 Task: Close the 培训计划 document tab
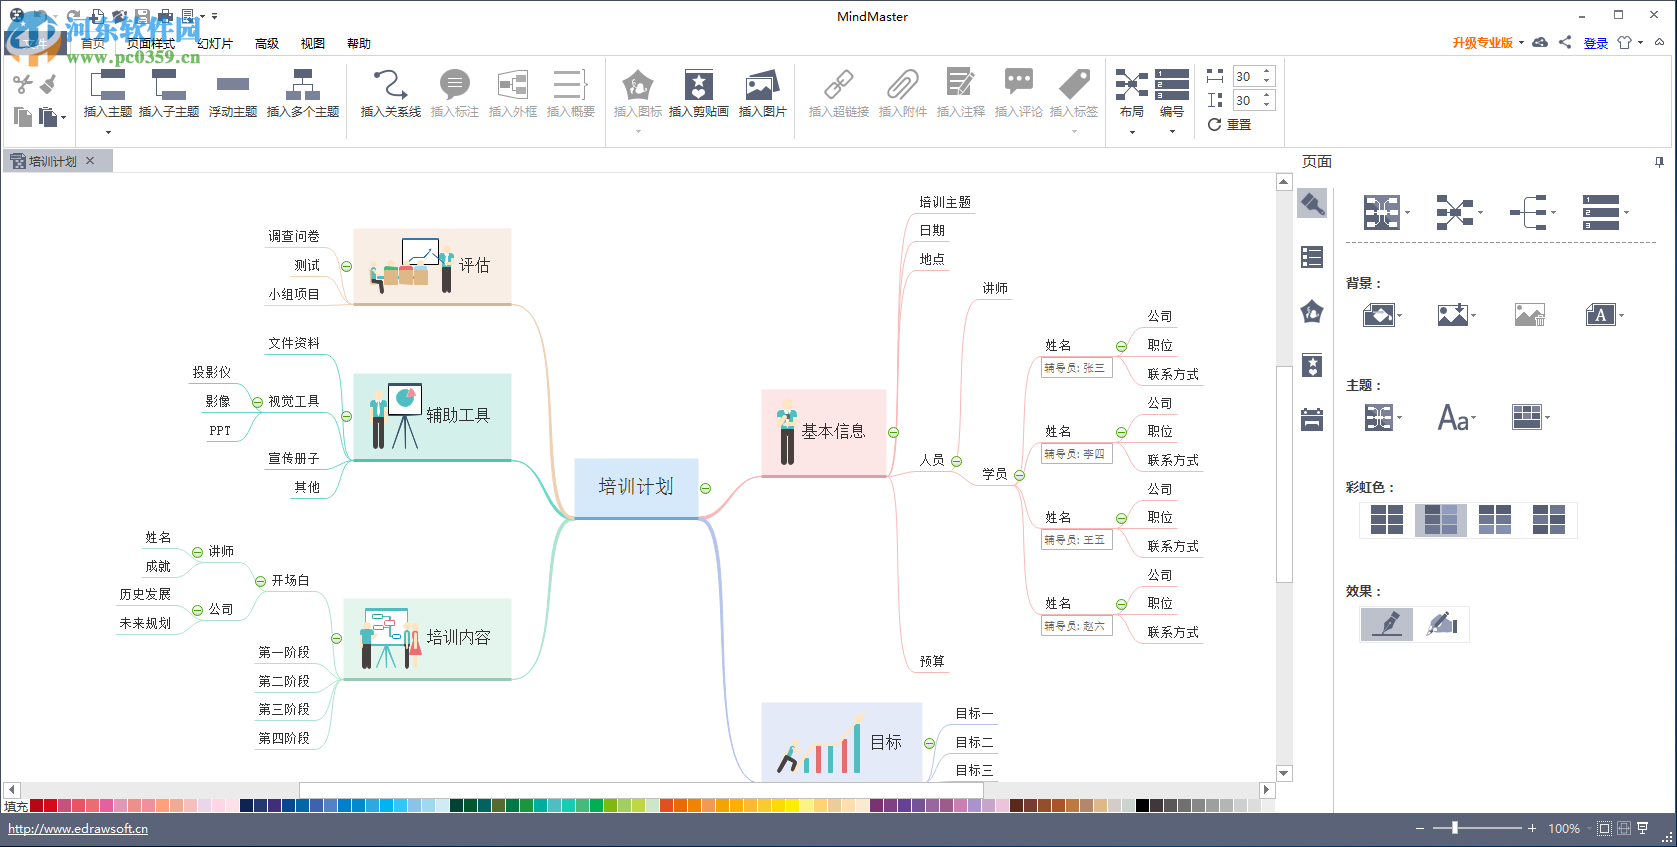tap(90, 161)
